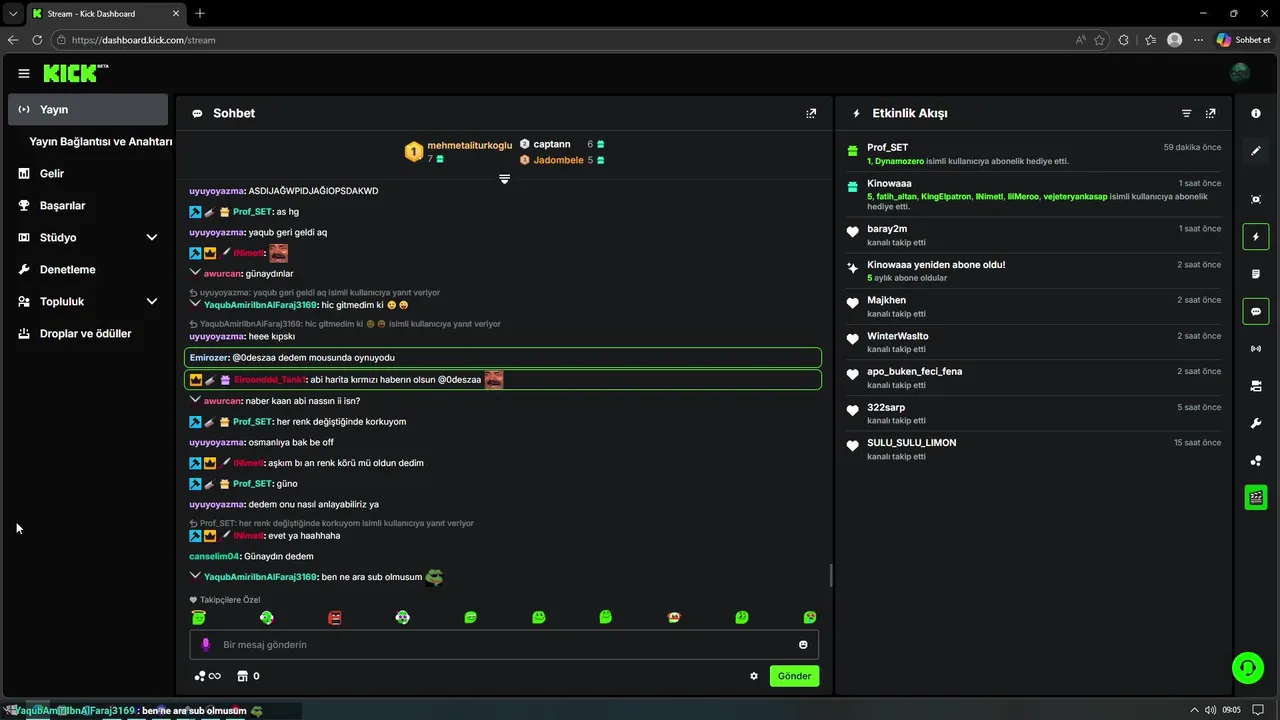Screen dimensions: 1280x720
Task: Click the broadcast signal icon in sidebar
Action: coord(1256,349)
